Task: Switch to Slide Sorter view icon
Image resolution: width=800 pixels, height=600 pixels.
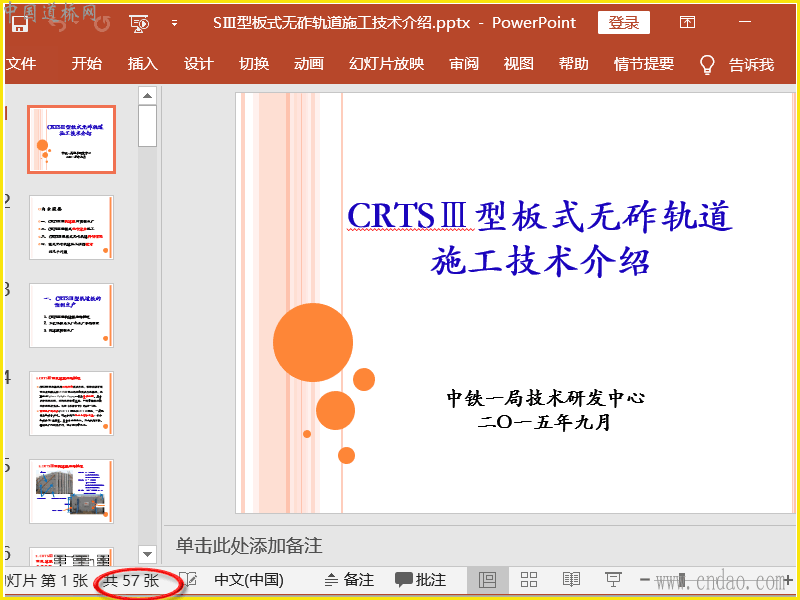Action: coord(529,580)
